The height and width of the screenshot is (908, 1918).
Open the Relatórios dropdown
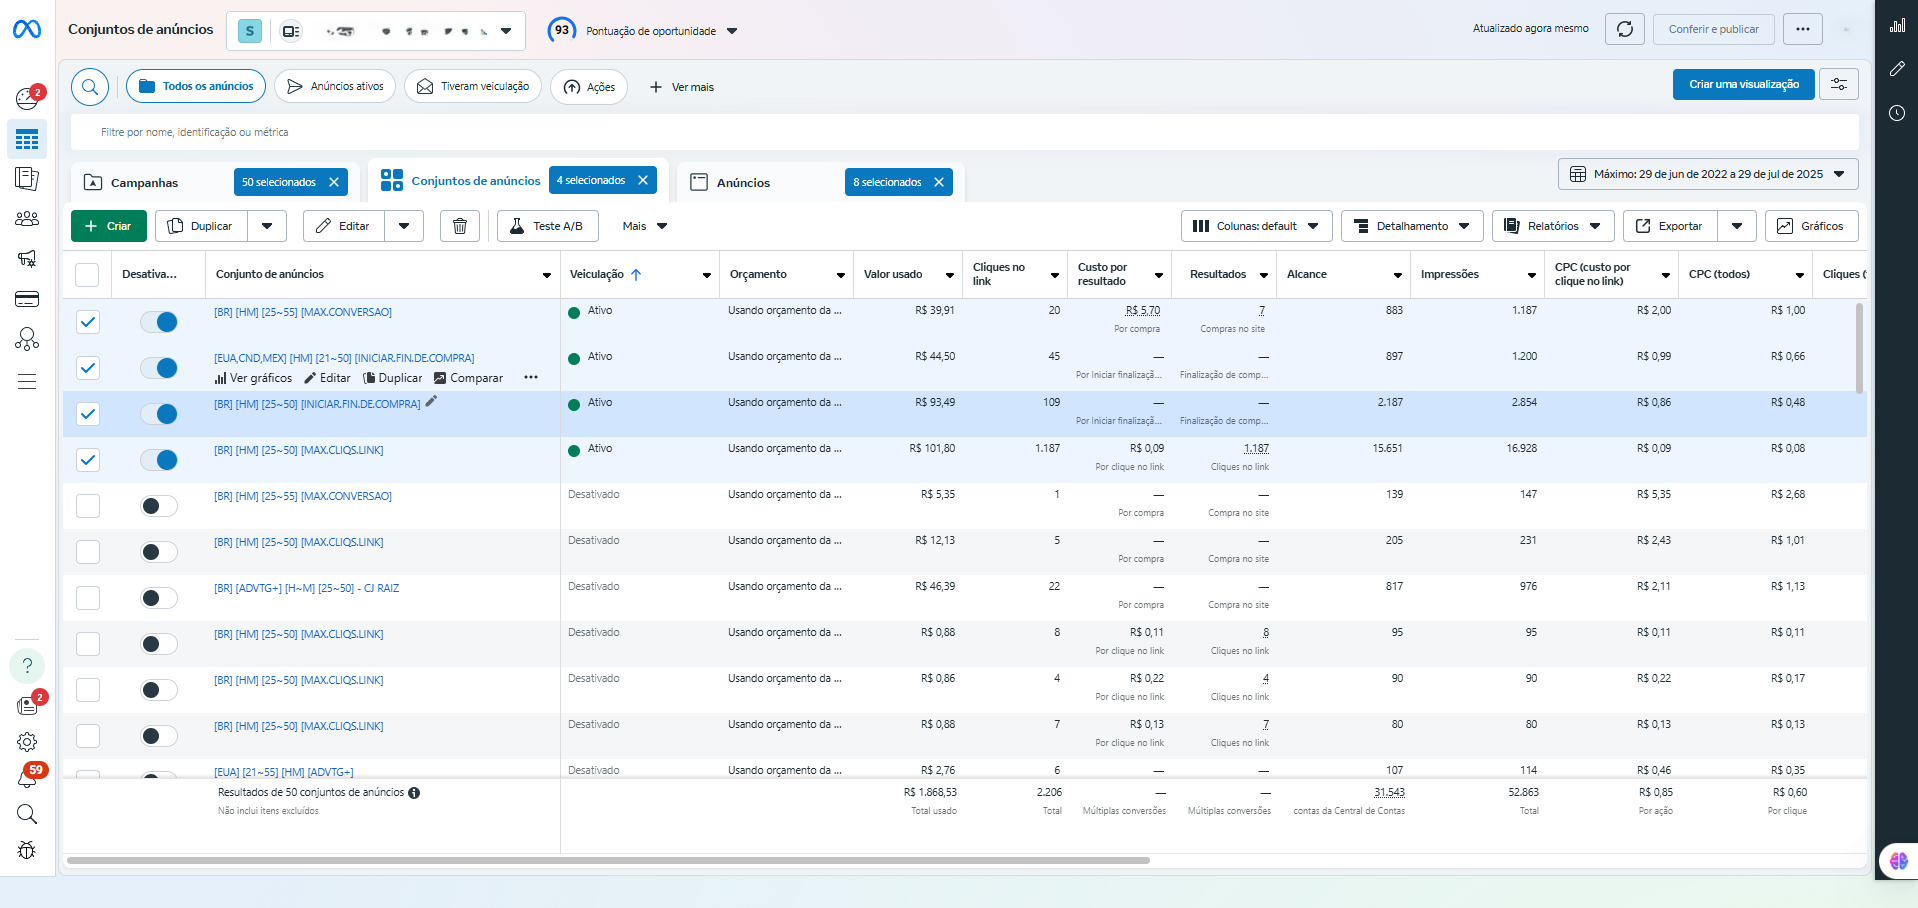1553,226
